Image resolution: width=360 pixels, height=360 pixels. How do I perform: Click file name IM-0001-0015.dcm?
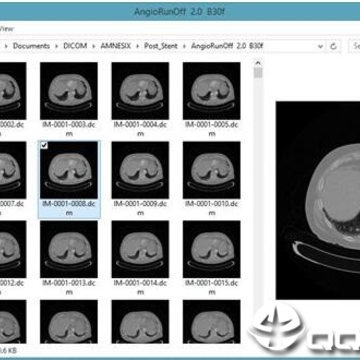[x=212, y=287]
